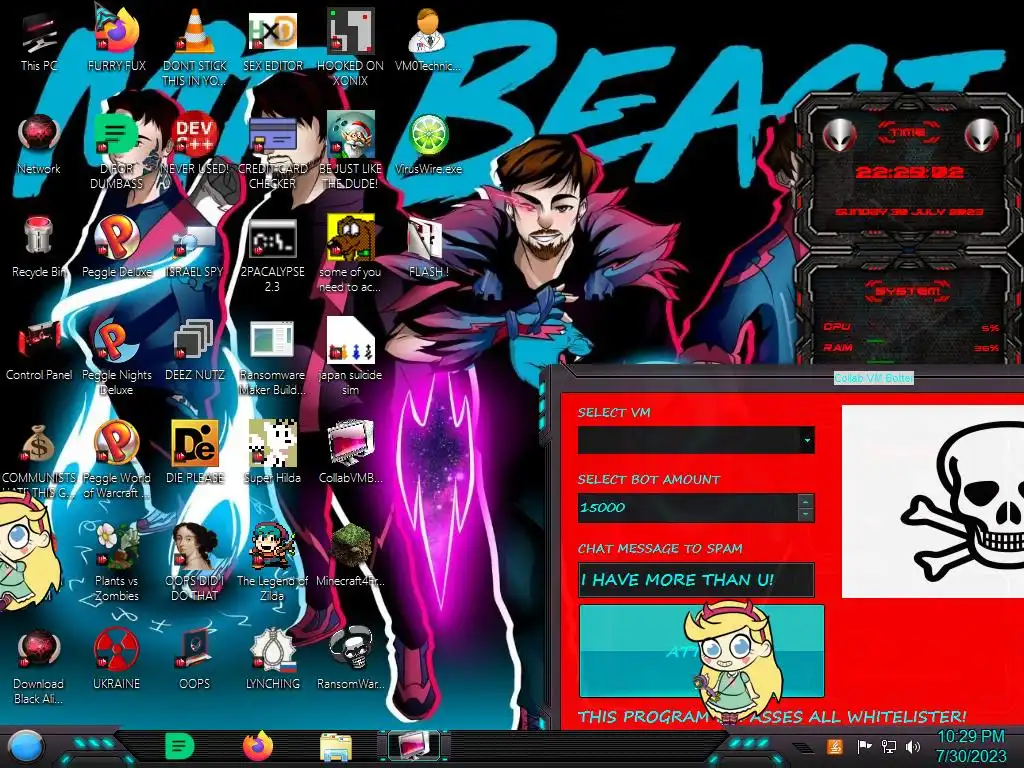Increase bot amount with up arrow
Image resolution: width=1024 pixels, height=768 pixels.
coord(806,502)
